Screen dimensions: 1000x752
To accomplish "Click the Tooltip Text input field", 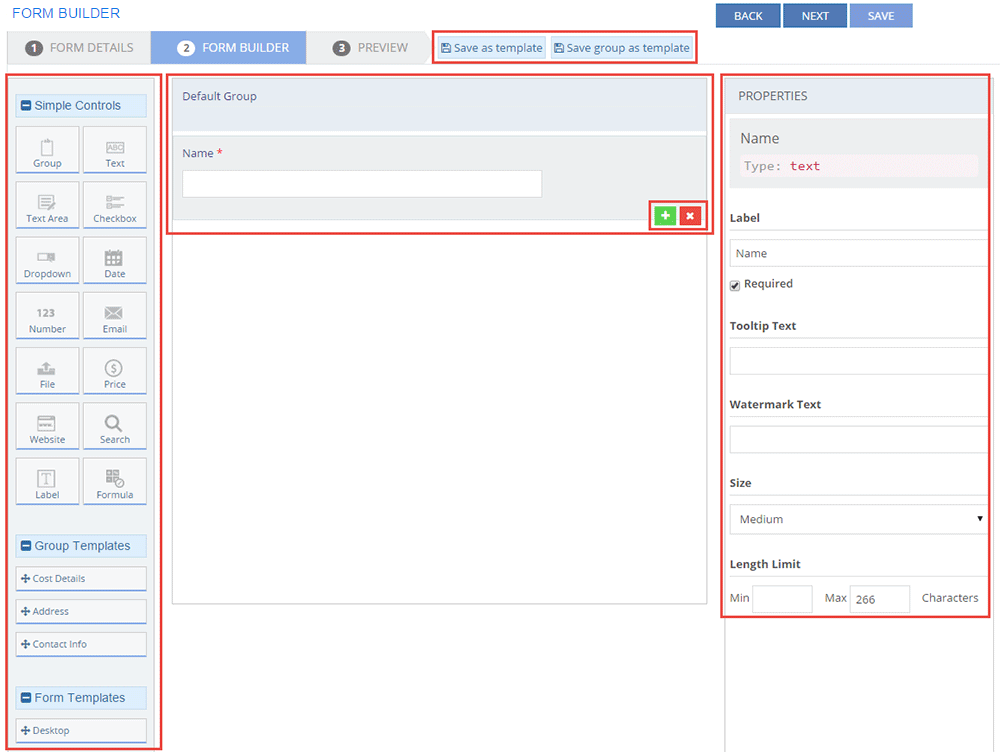I will tap(858, 361).
